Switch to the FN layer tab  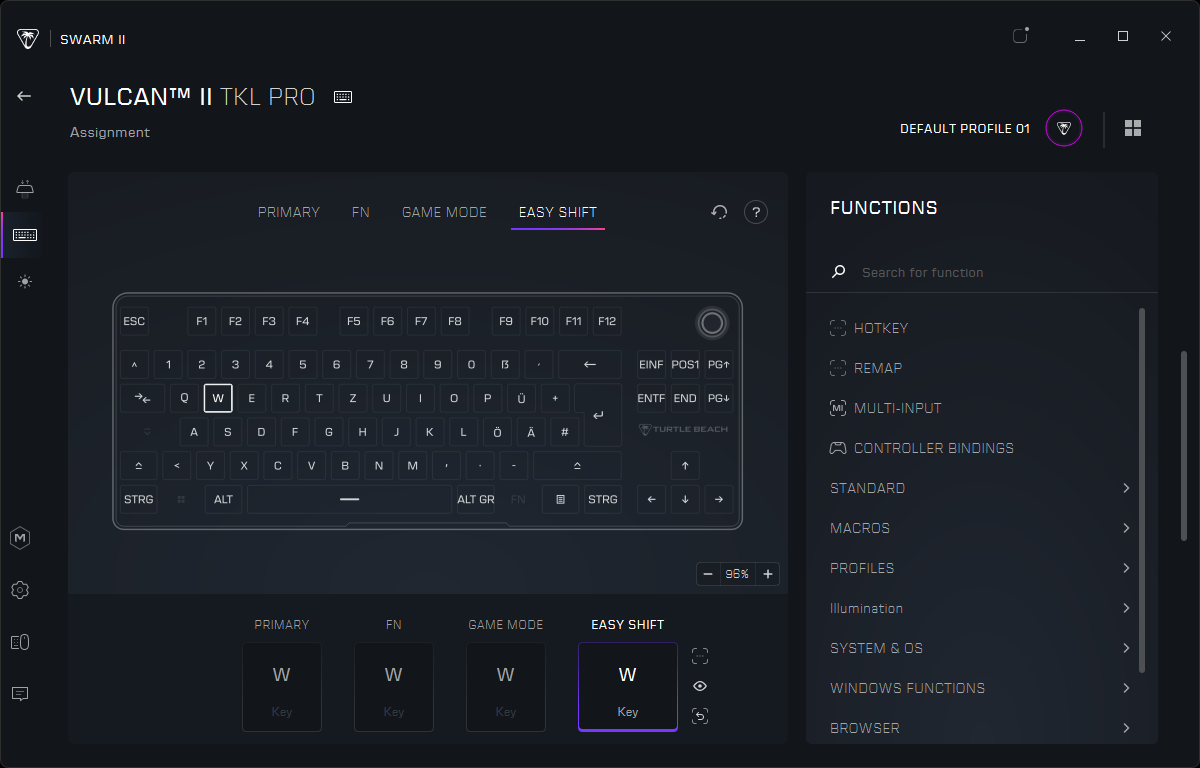(x=361, y=212)
